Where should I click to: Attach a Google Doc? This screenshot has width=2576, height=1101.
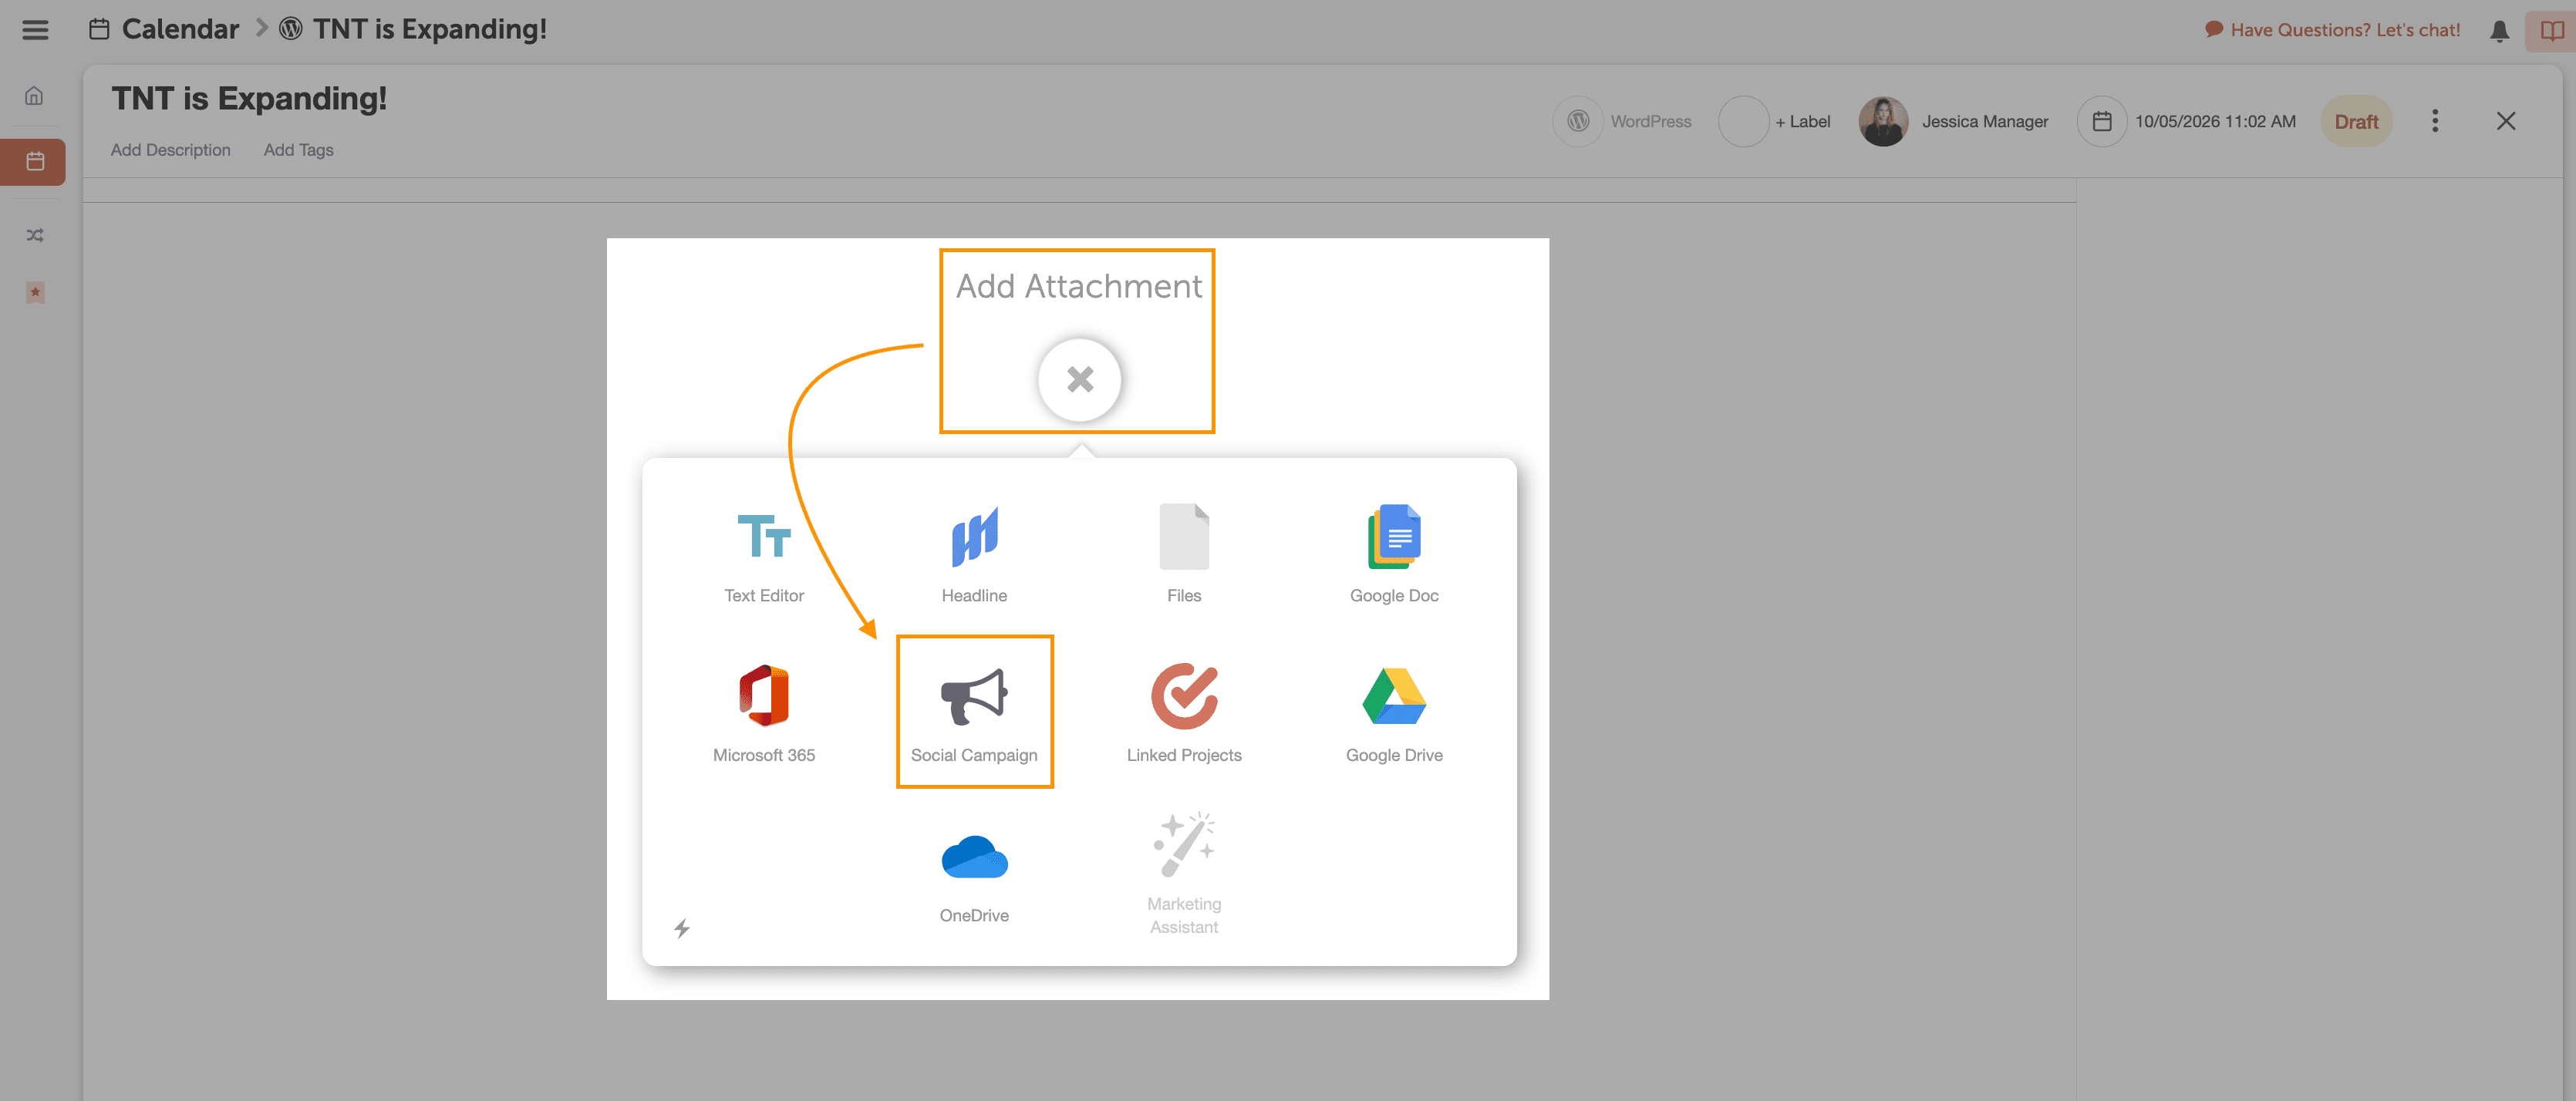click(1393, 552)
